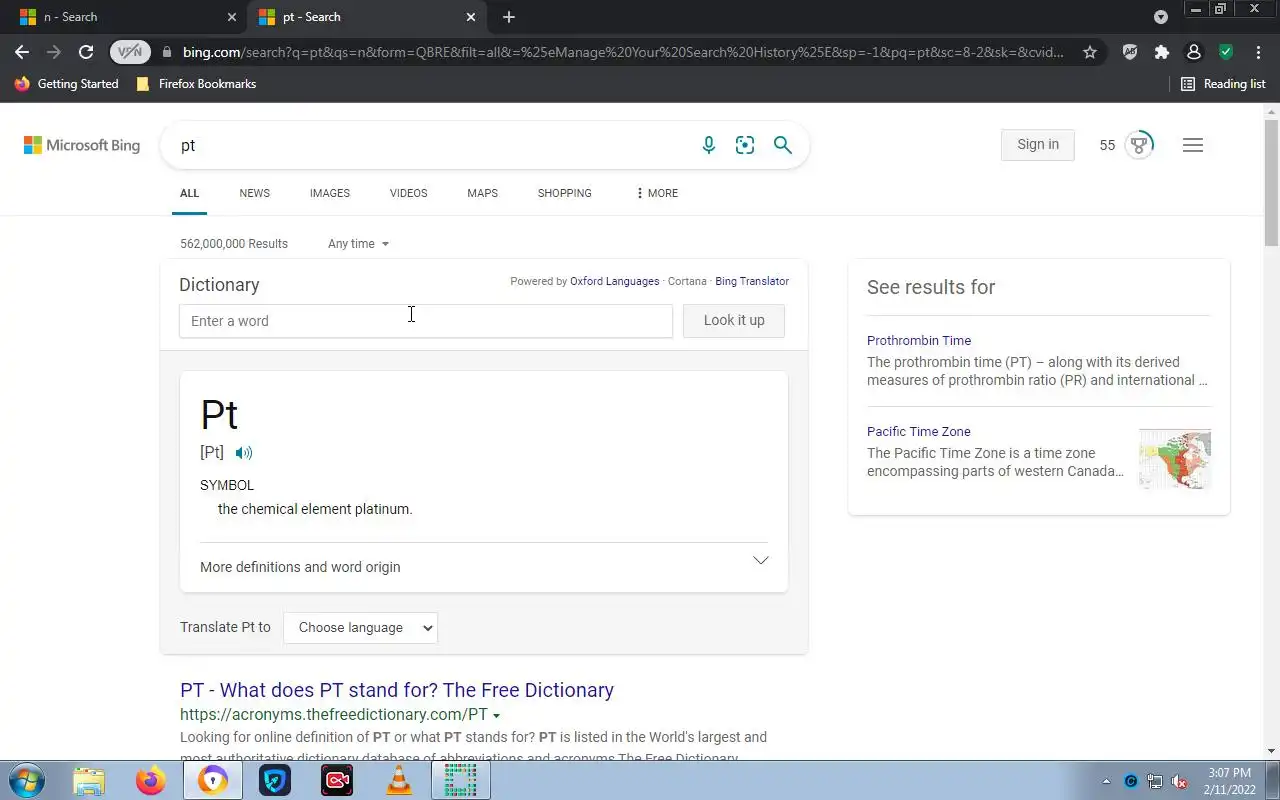Expand the thefreedictionary URL dropdown arrow
The width and height of the screenshot is (1280, 800).
[x=496, y=716]
